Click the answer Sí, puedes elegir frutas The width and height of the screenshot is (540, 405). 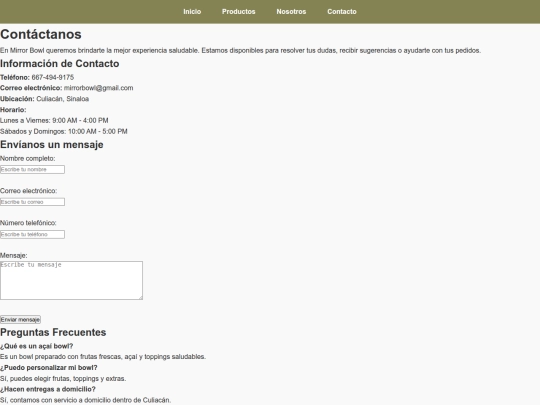click(x=63, y=379)
